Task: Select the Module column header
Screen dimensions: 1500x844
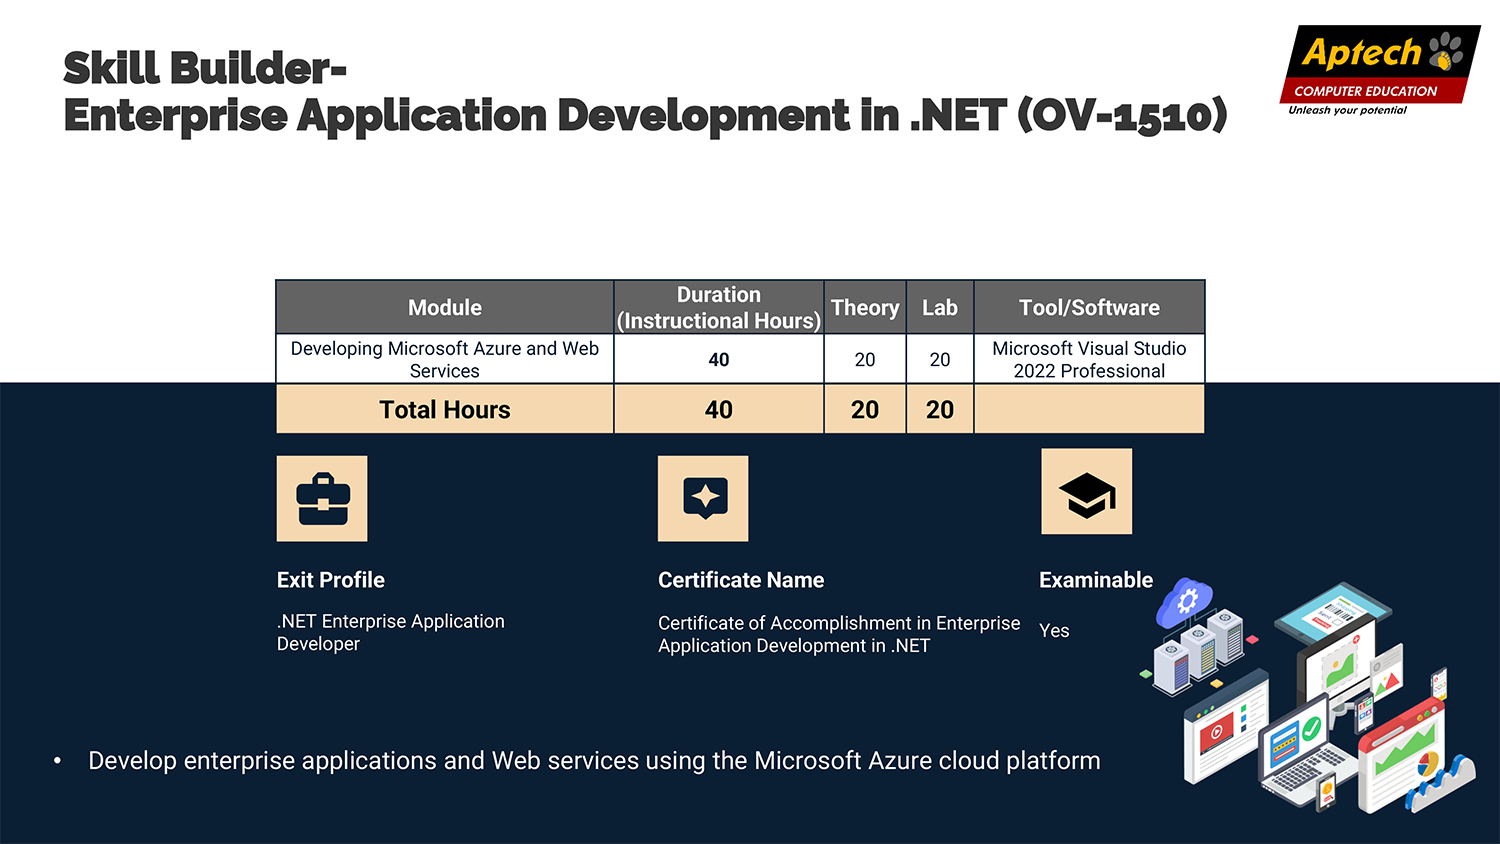Action: (x=445, y=308)
